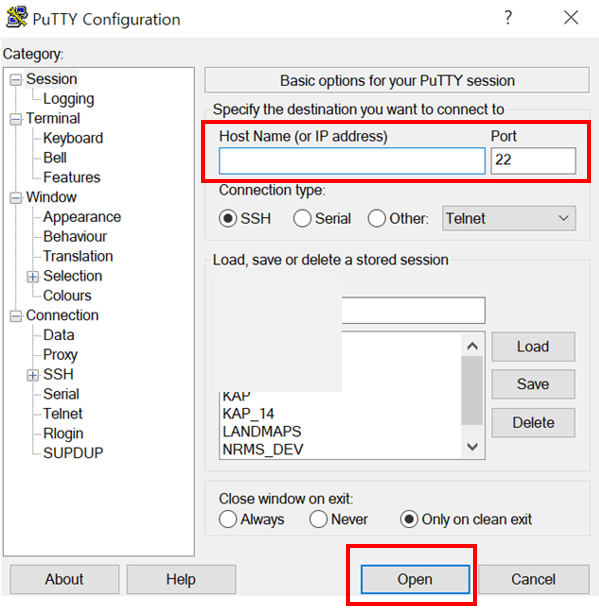
Task: Collapse the Window tree node
Action: [16, 198]
